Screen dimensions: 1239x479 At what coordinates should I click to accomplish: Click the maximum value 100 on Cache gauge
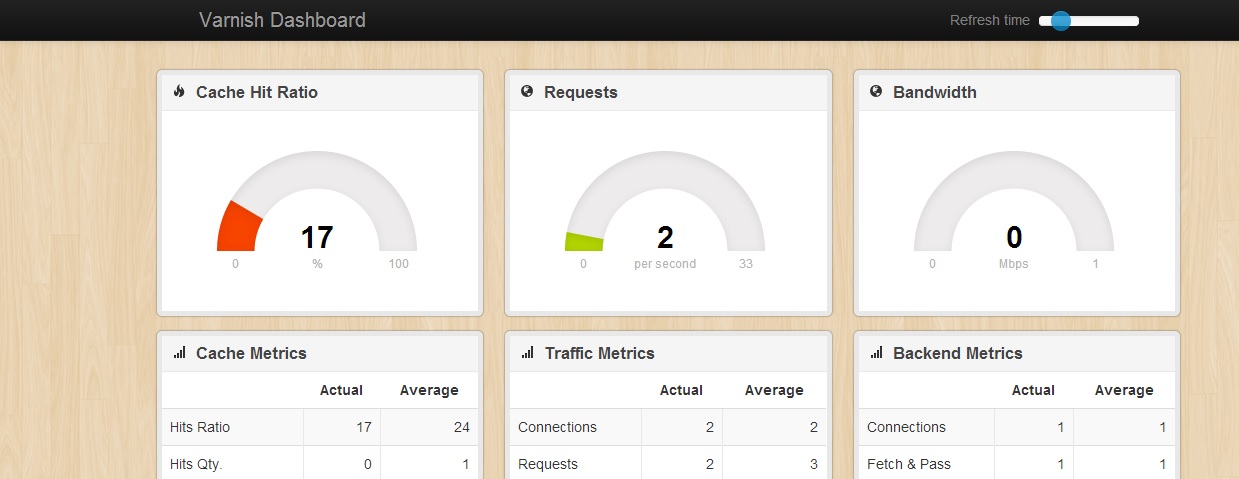[x=399, y=264]
